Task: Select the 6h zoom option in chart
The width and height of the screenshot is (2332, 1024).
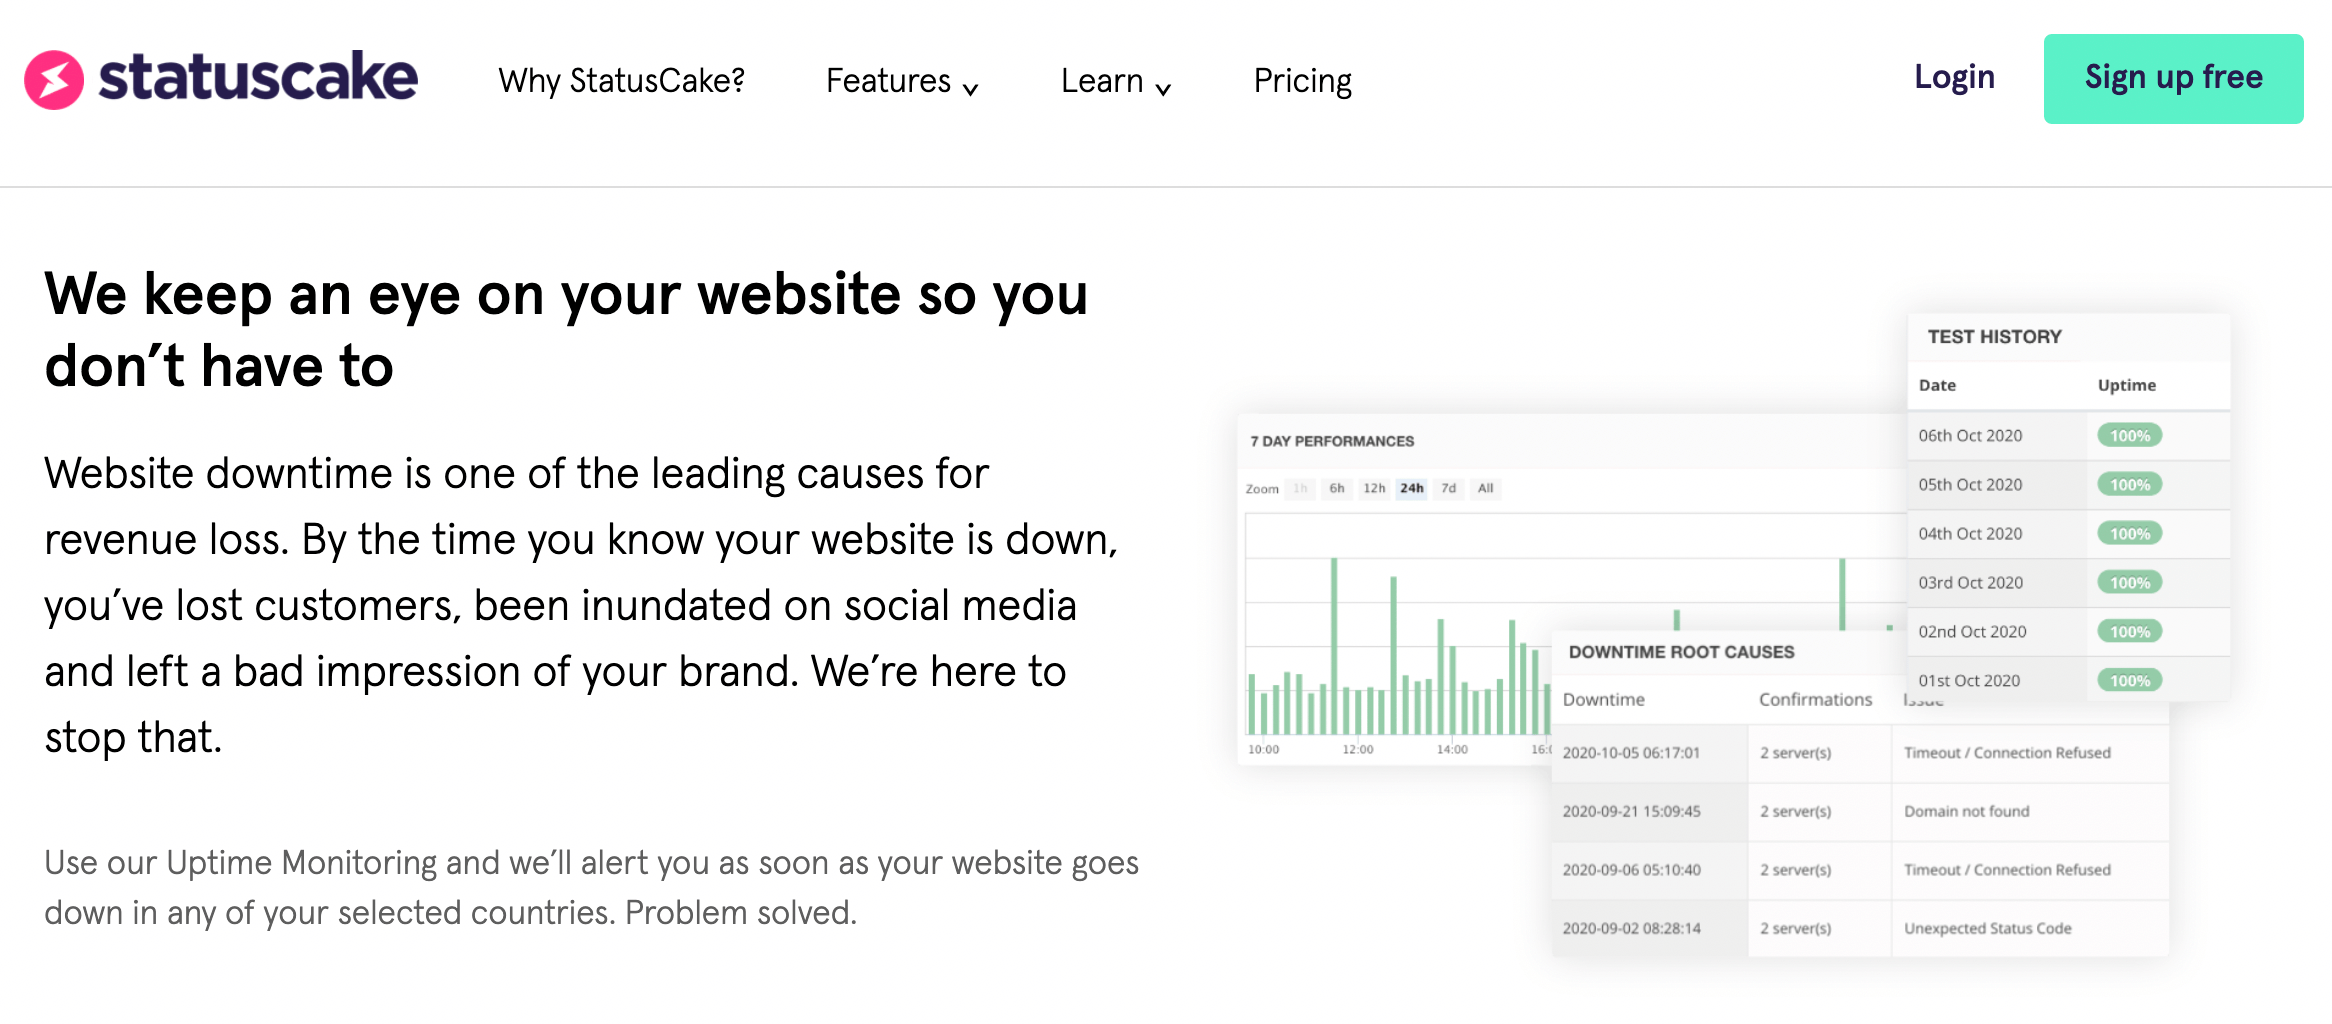Action: (1337, 488)
